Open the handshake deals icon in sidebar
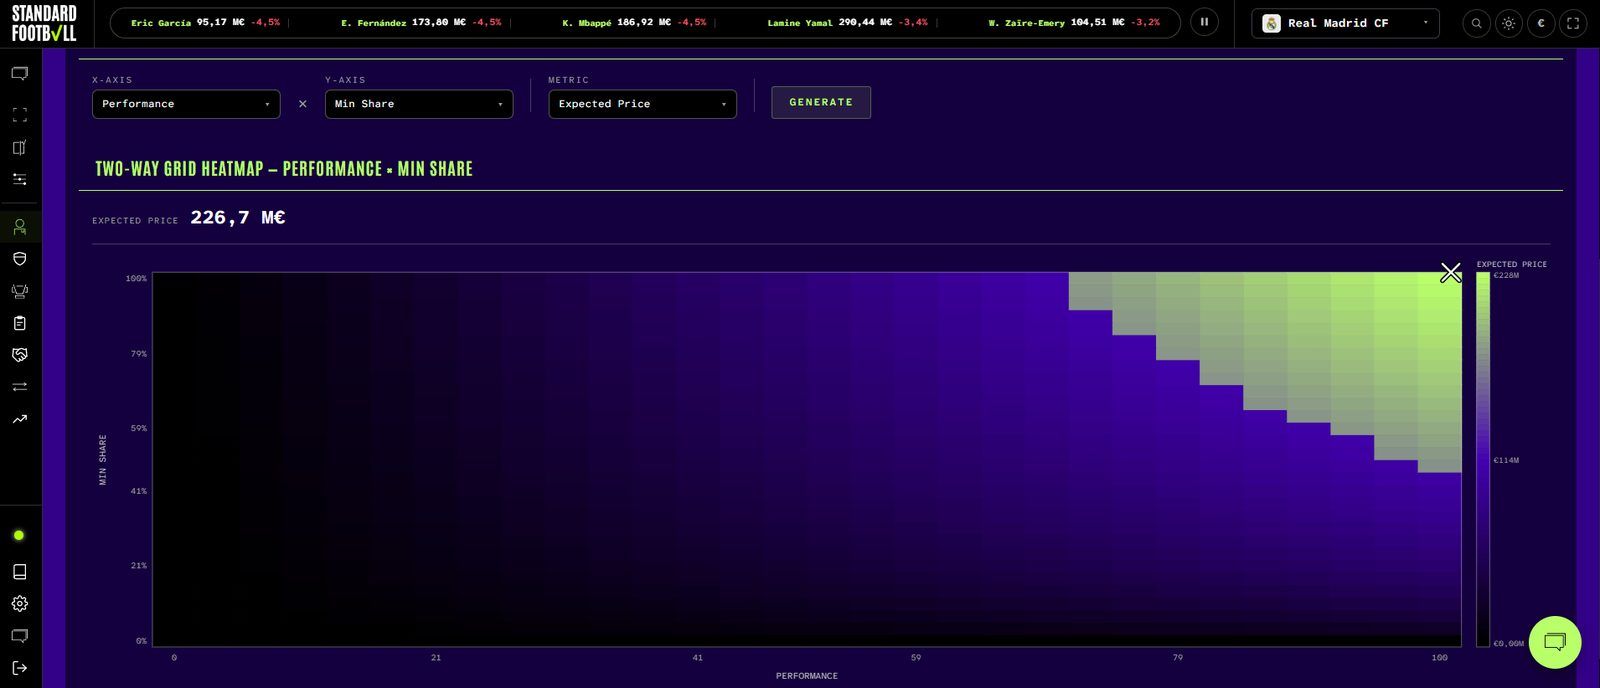The image size is (1600, 688). (19, 355)
